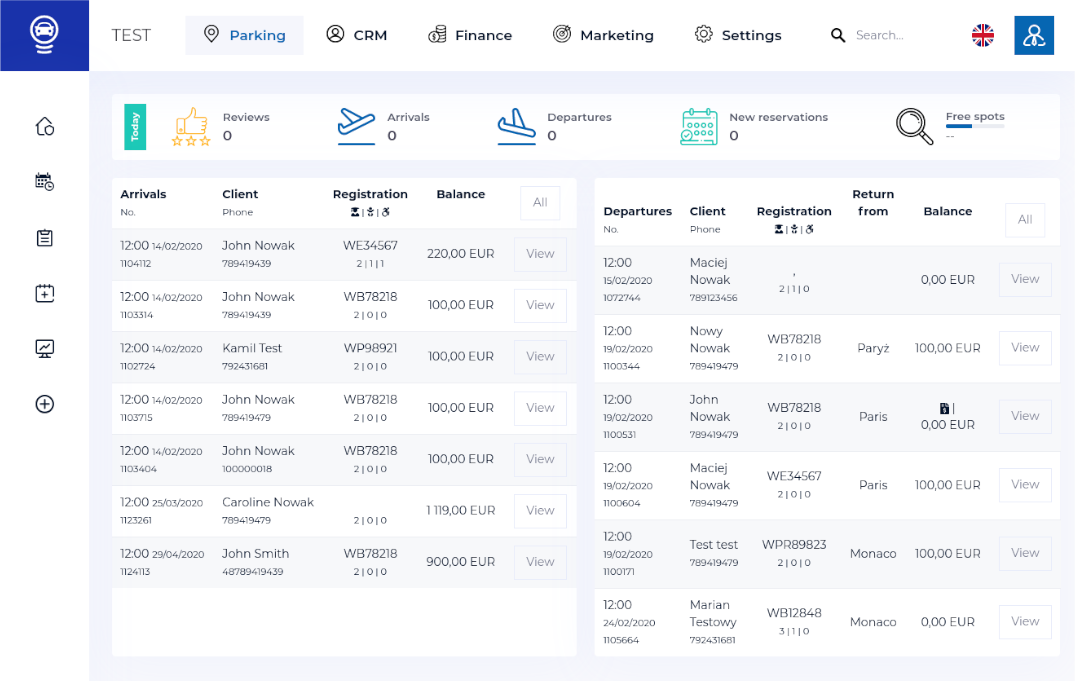
Task: Click the clipboard list sidebar icon
Action: [x=44, y=238]
